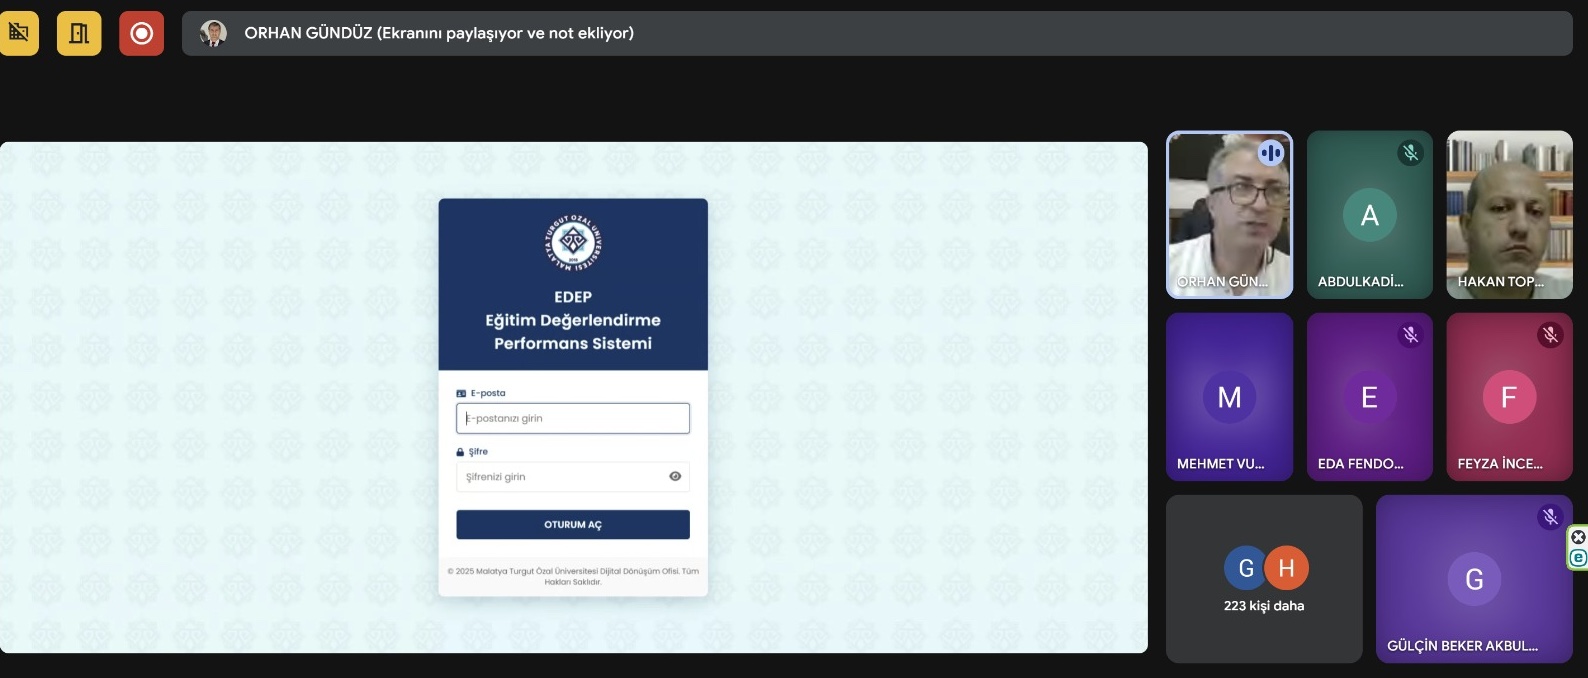Select HAKAN TOP video thumbnail
The image size is (1588, 678).
point(1509,214)
